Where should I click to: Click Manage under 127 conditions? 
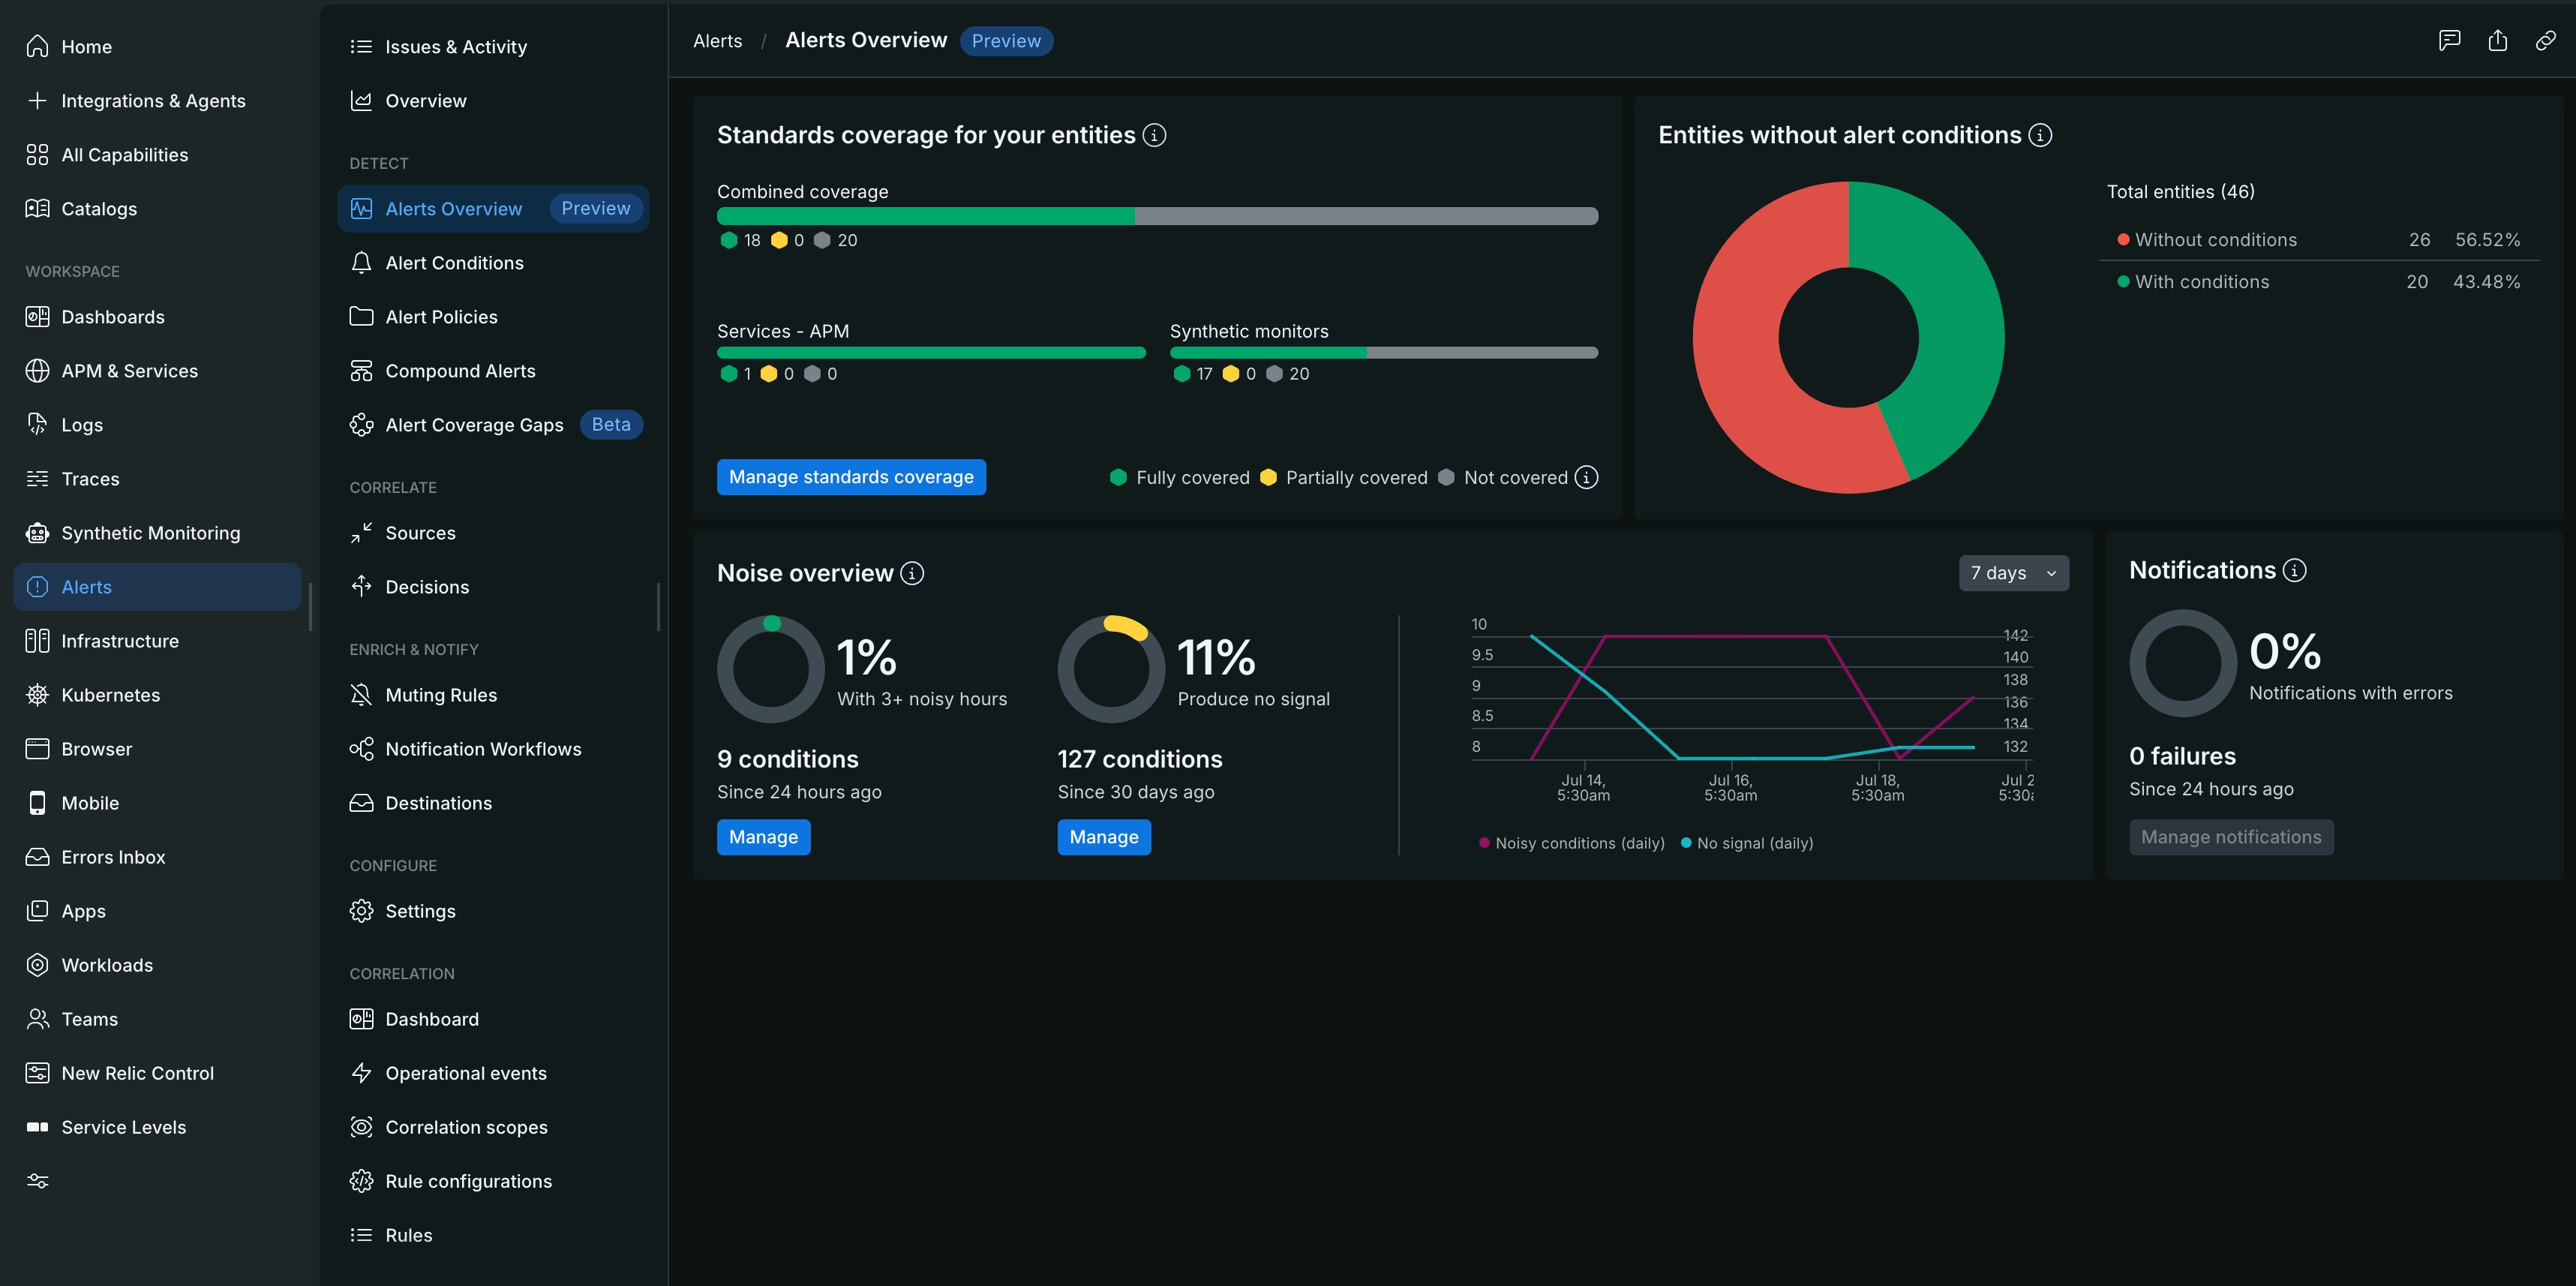click(x=1104, y=837)
